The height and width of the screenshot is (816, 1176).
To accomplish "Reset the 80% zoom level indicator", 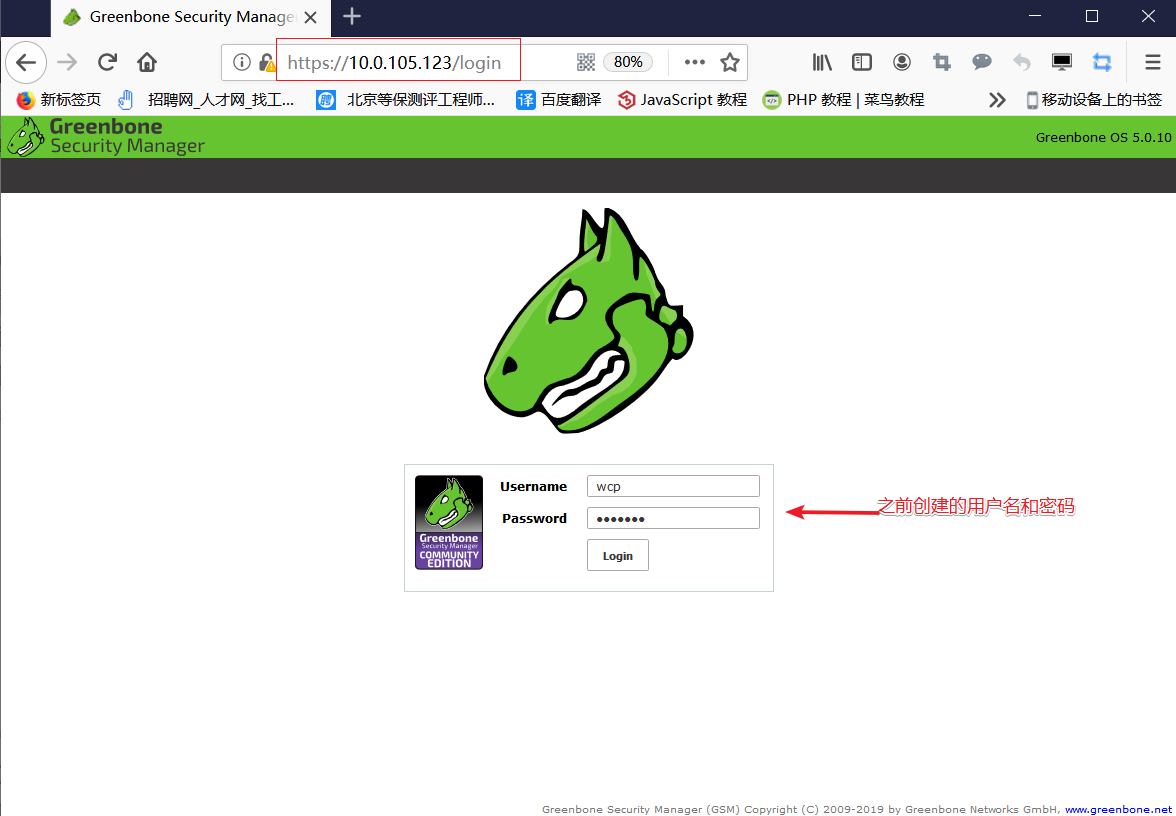I will [x=628, y=62].
